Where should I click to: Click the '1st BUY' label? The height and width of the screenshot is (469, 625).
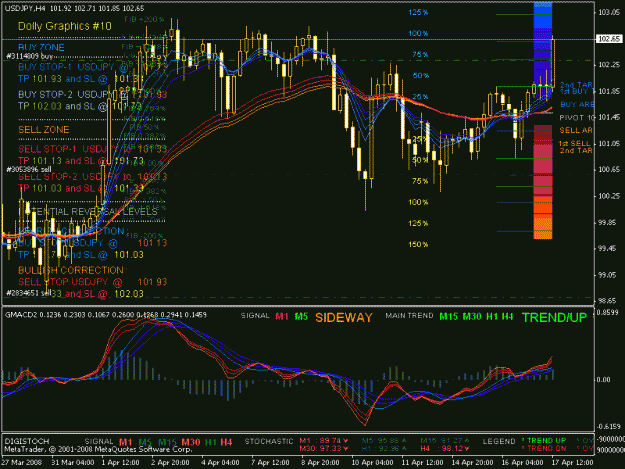tap(576, 92)
